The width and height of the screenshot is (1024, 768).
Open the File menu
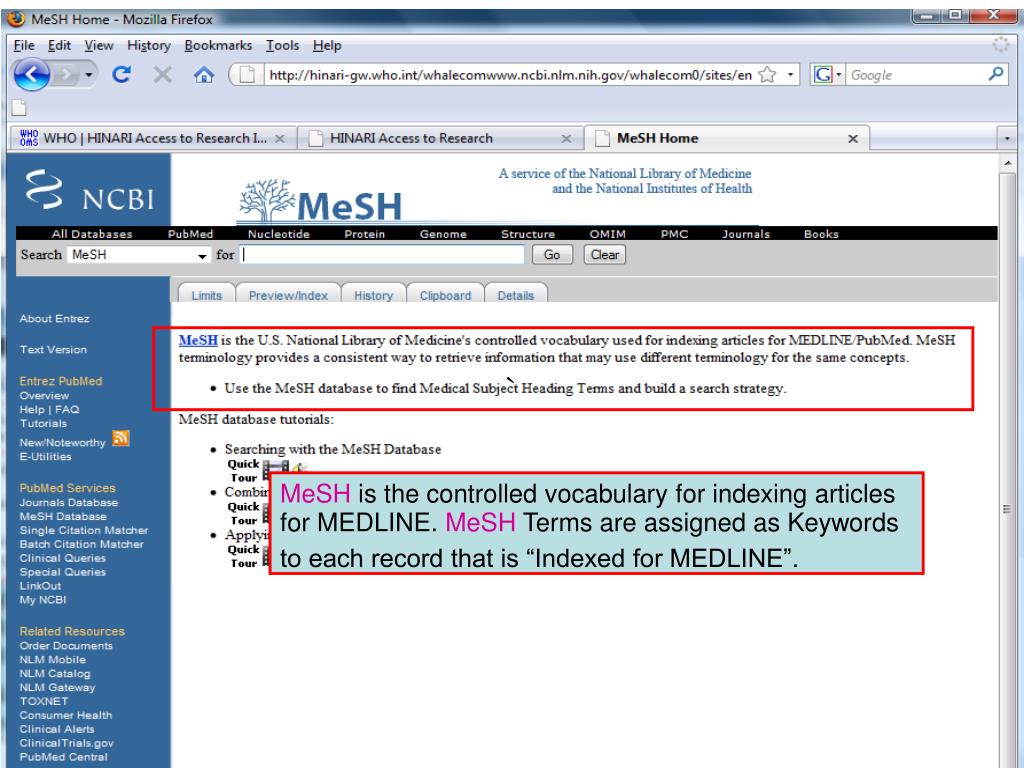(x=24, y=45)
